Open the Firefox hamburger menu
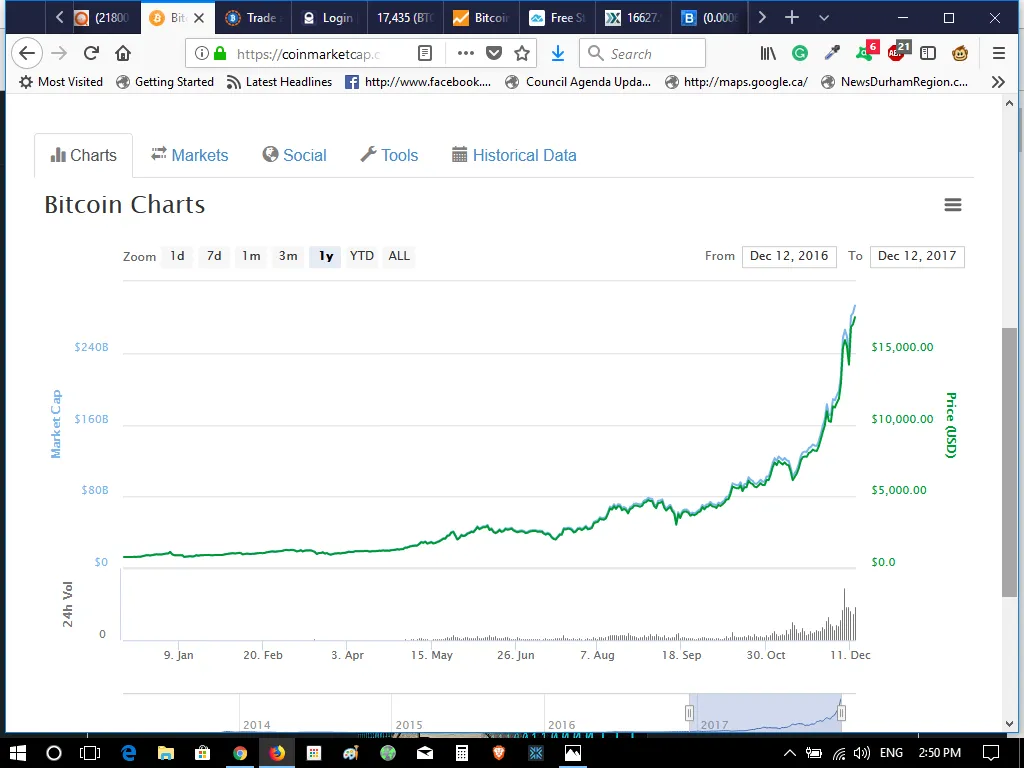 (x=999, y=54)
